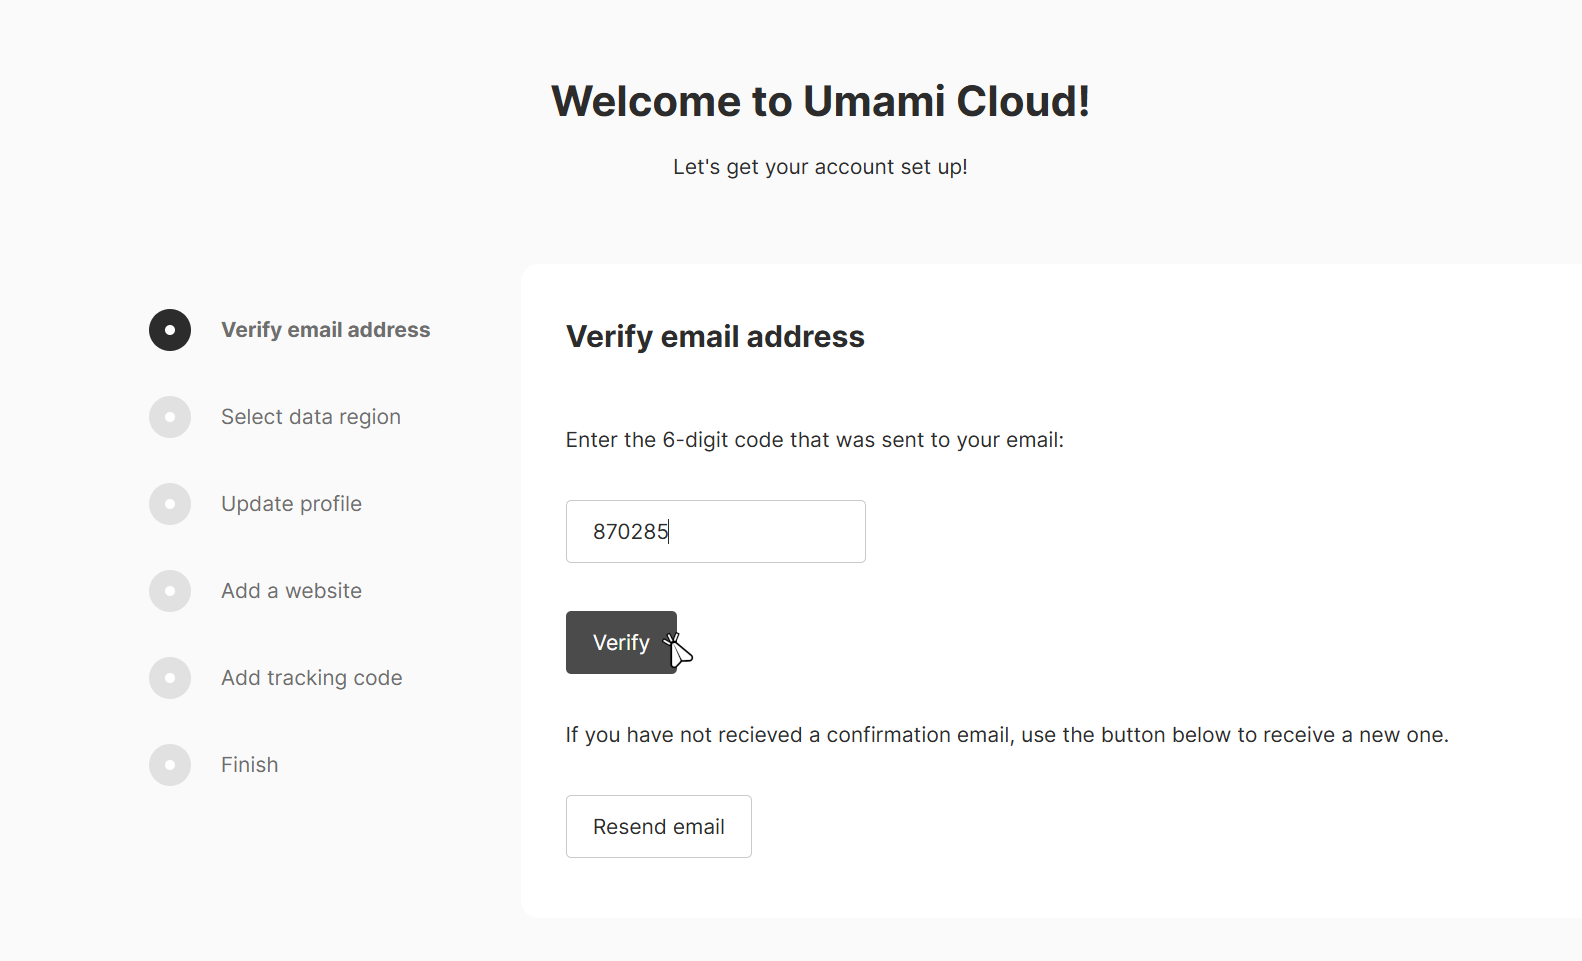Go to the Select data region step label
The image size is (1582, 961).
tap(310, 417)
